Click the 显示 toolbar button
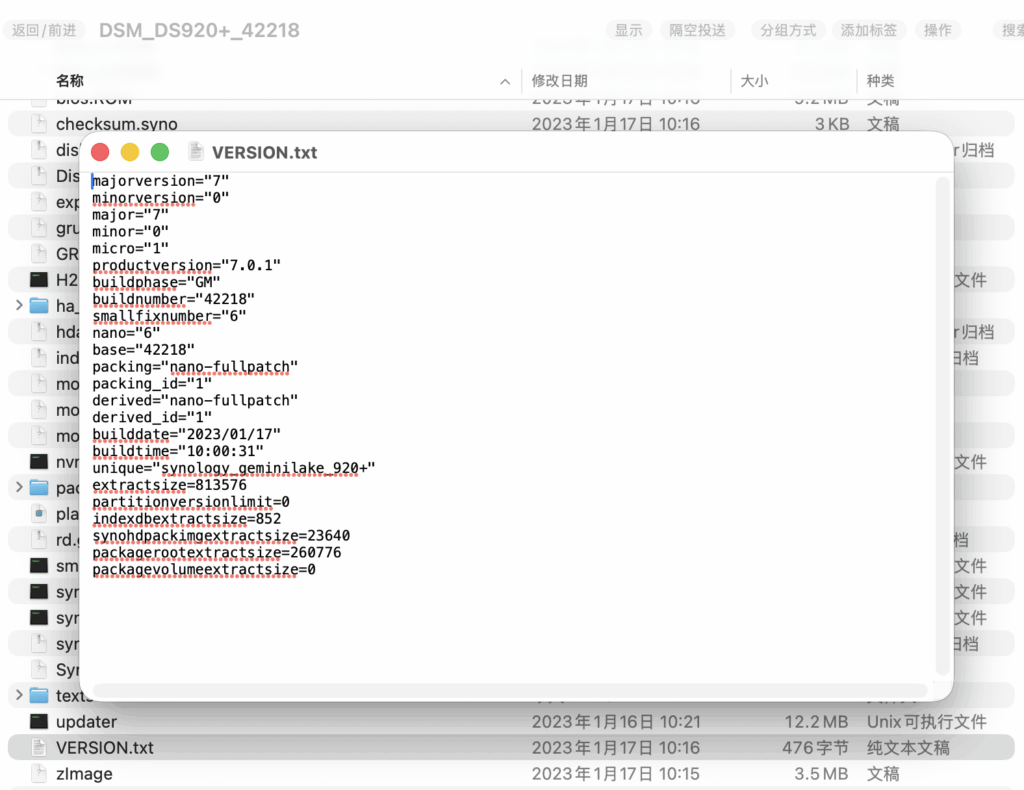 tap(629, 30)
